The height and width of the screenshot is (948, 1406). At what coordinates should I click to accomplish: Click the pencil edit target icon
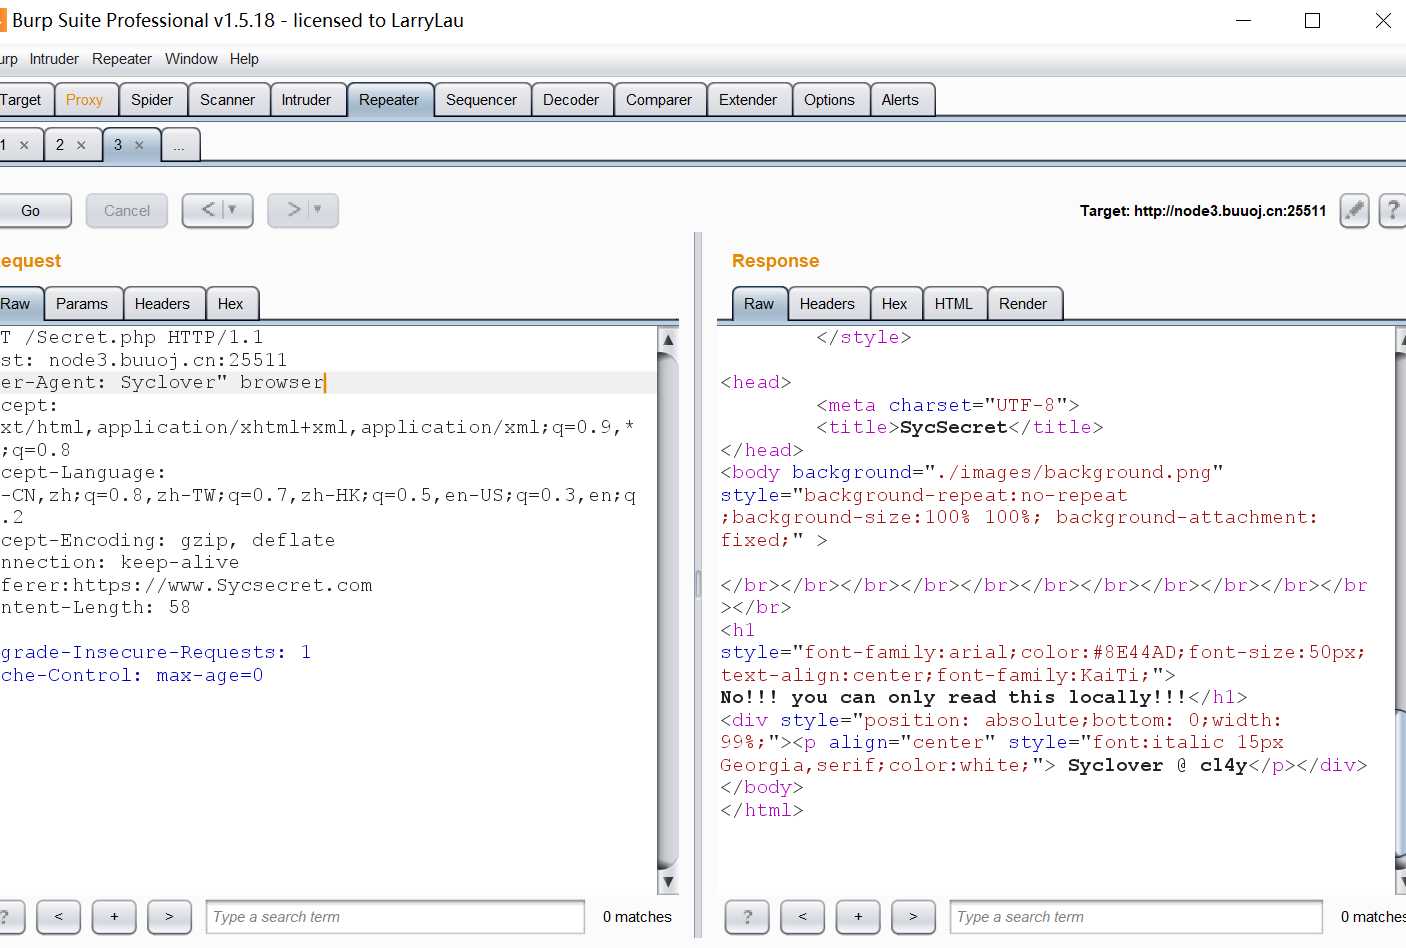pyautogui.click(x=1354, y=211)
